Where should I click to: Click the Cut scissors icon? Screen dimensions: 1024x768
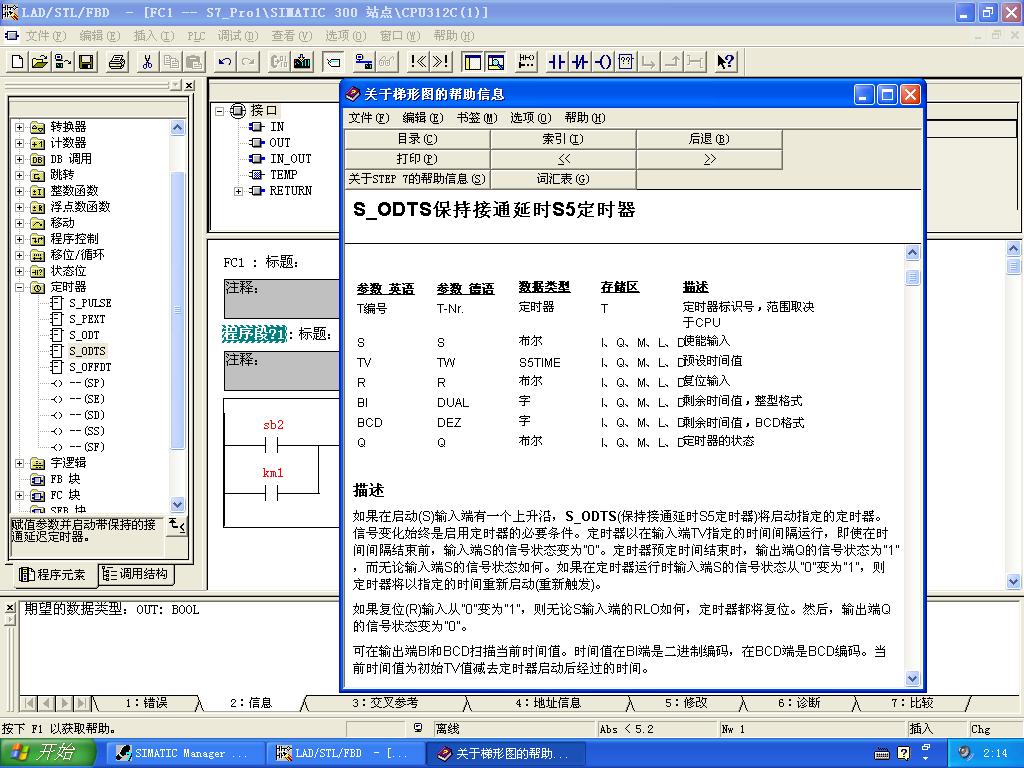(148, 62)
